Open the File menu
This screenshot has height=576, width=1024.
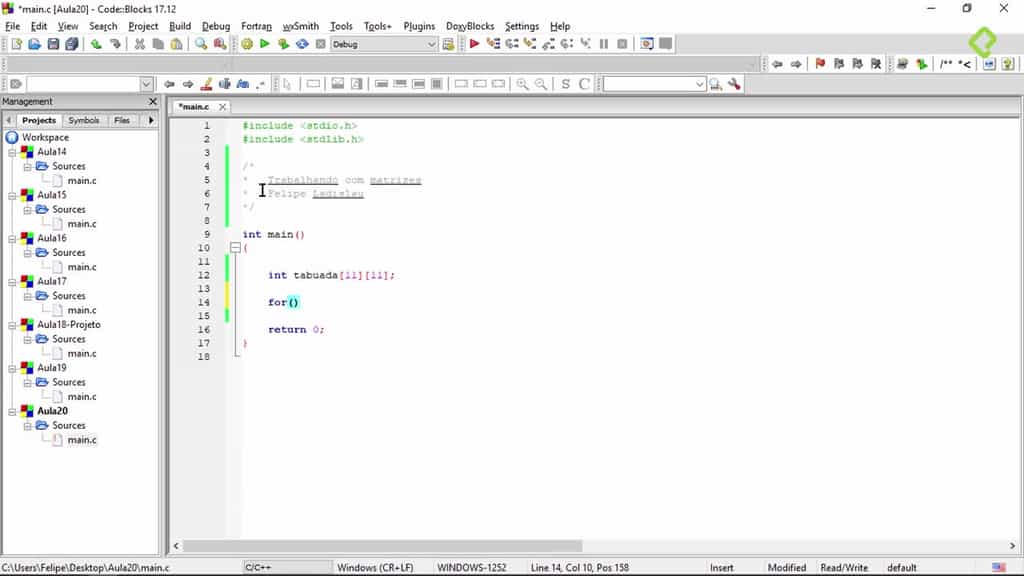click(x=12, y=26)
